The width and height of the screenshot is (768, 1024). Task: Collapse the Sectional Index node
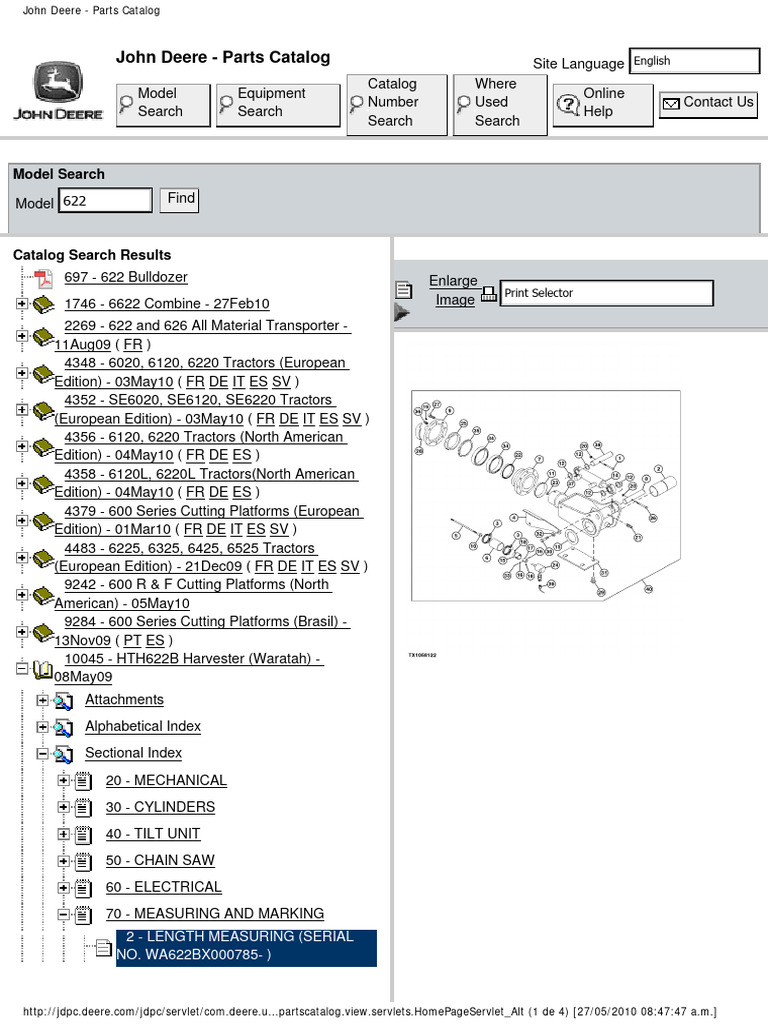point(42,754)
